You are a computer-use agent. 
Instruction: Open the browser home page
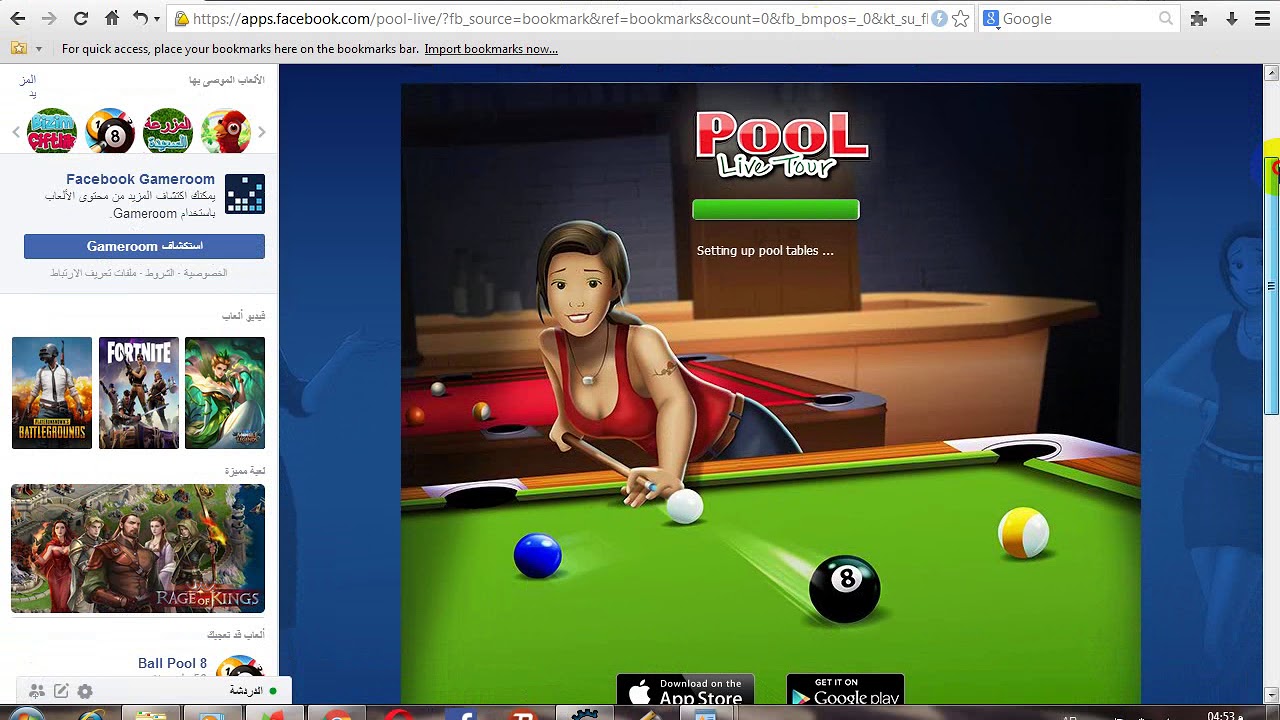tap(112, 18)
